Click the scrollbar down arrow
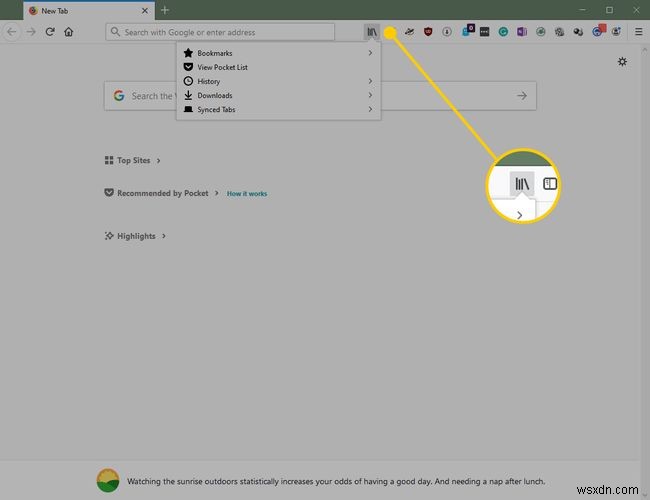This screenshot has height=500, width=650. (x=645, y=495)
